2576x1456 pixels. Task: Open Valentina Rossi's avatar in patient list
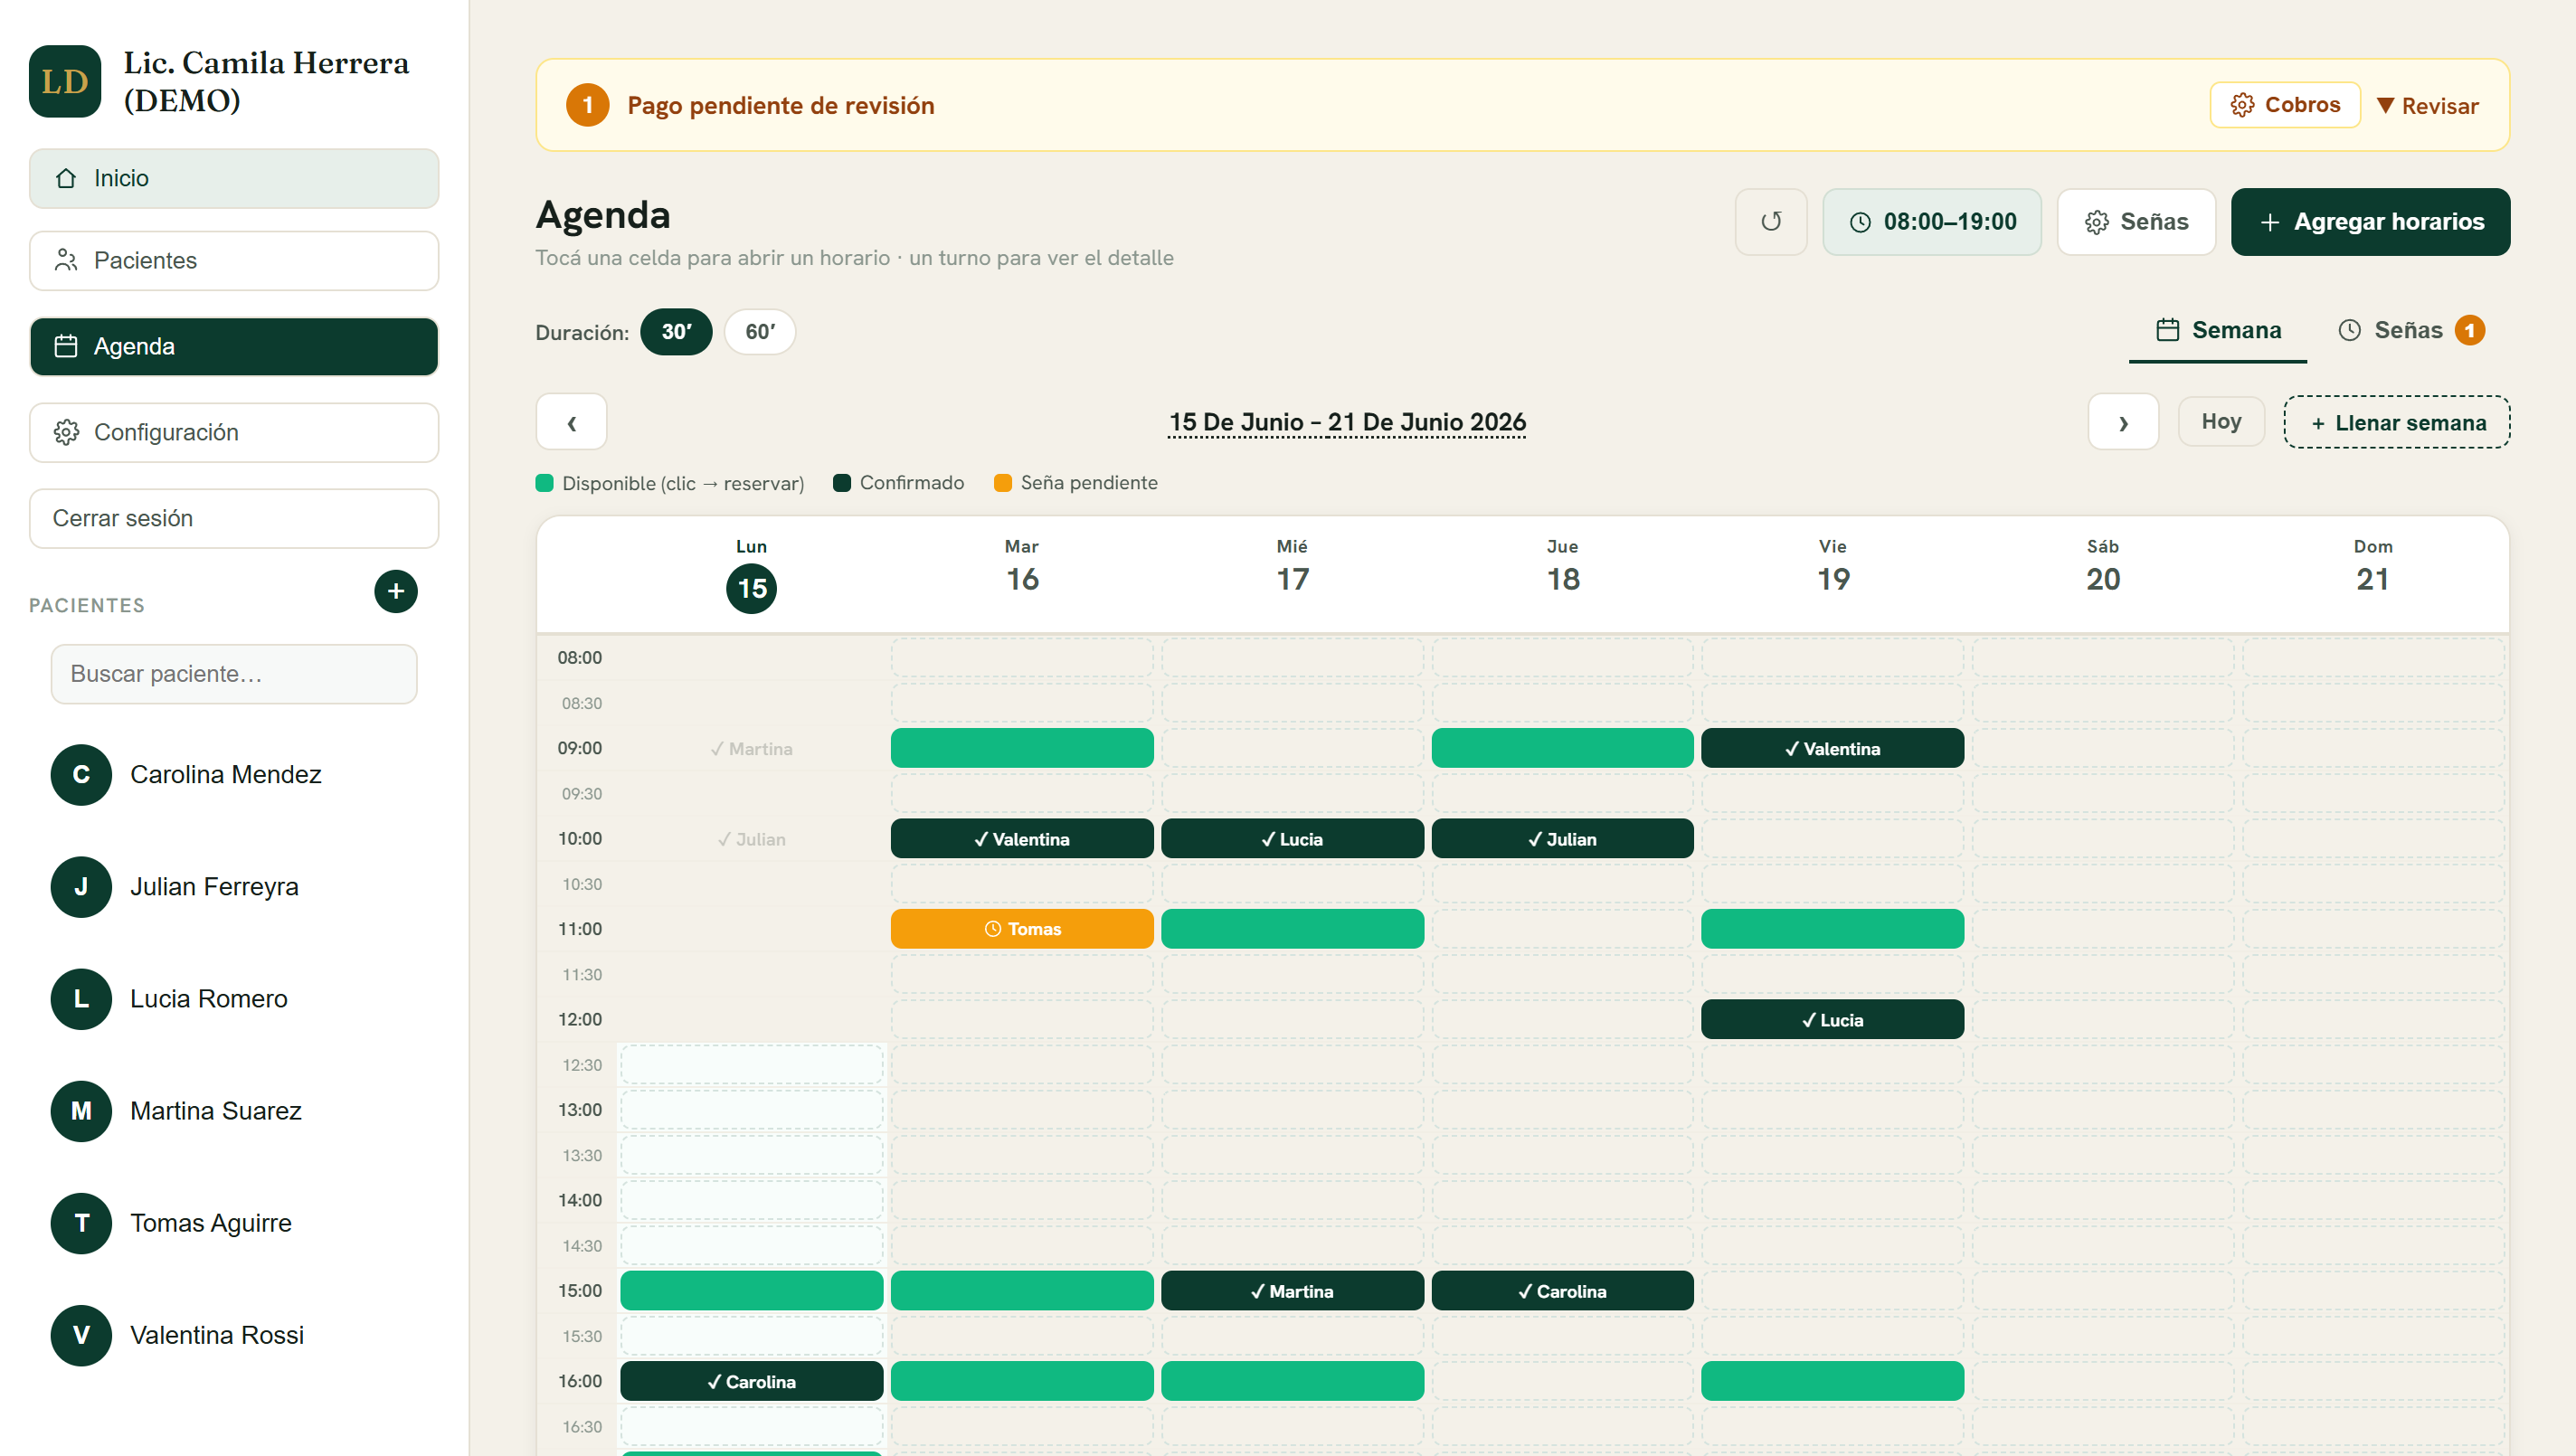point(81,1335)
